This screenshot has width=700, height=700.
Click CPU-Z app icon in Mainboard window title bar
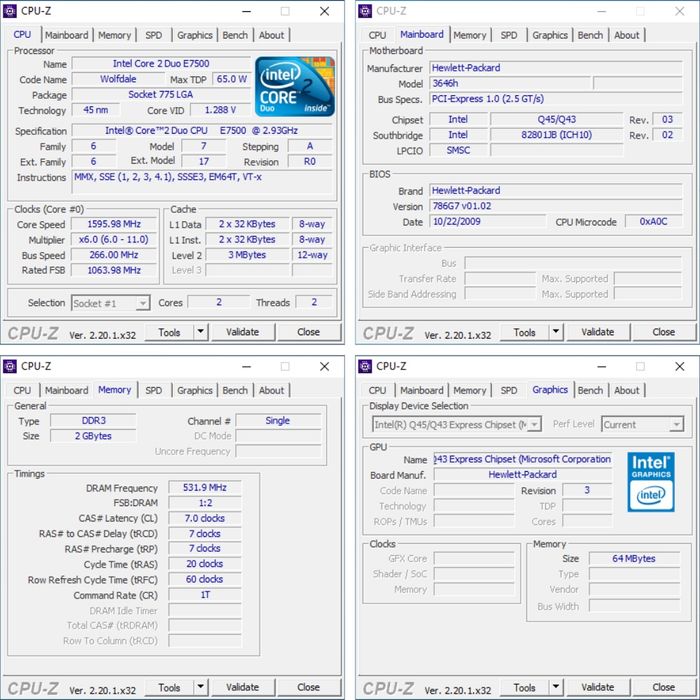tap(365, 11)
